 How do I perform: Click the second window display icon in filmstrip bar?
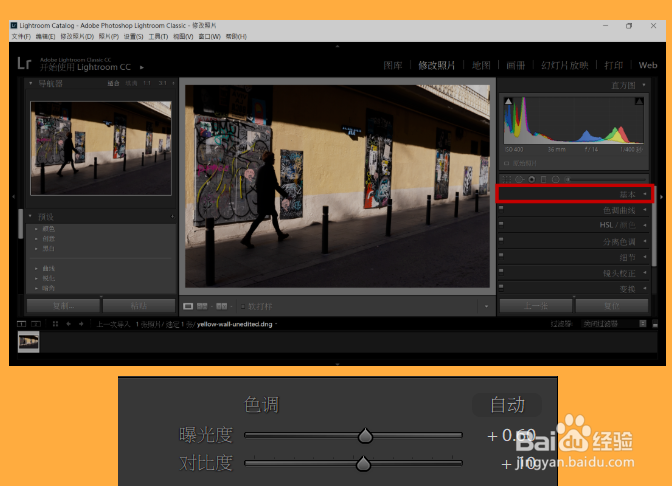click(36, 324)
